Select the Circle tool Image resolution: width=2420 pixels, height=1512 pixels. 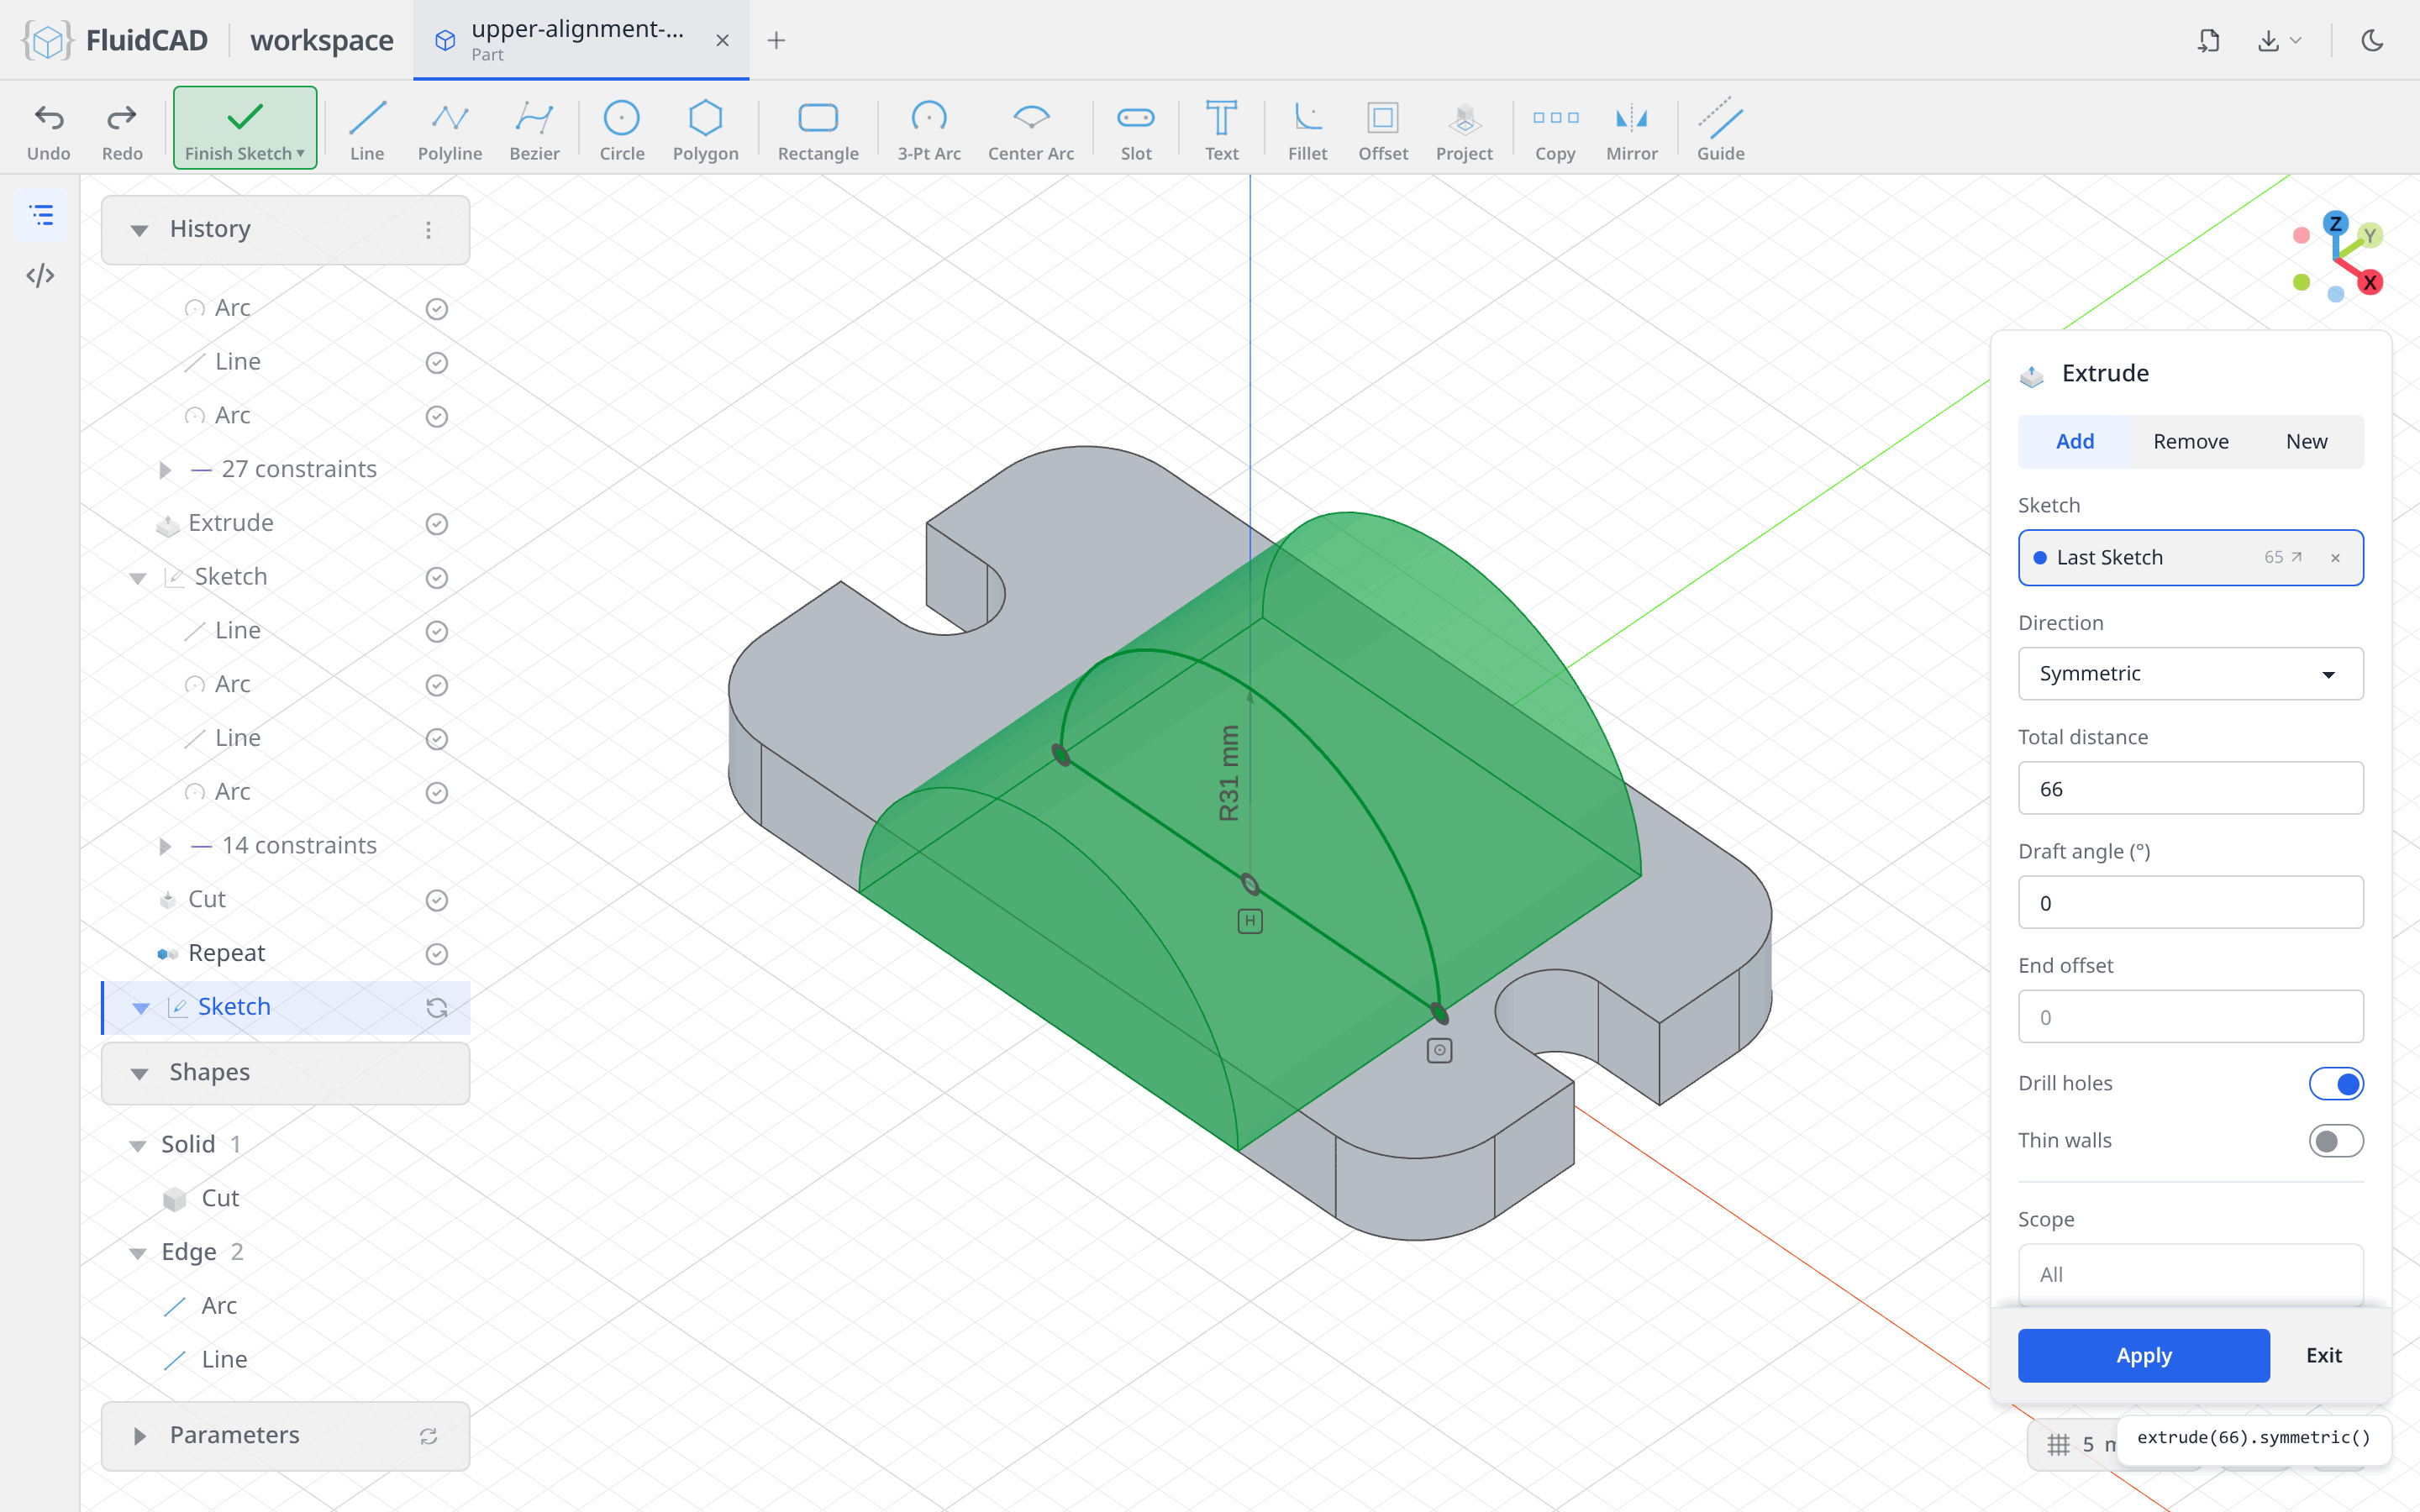click(x=621, y=130)
